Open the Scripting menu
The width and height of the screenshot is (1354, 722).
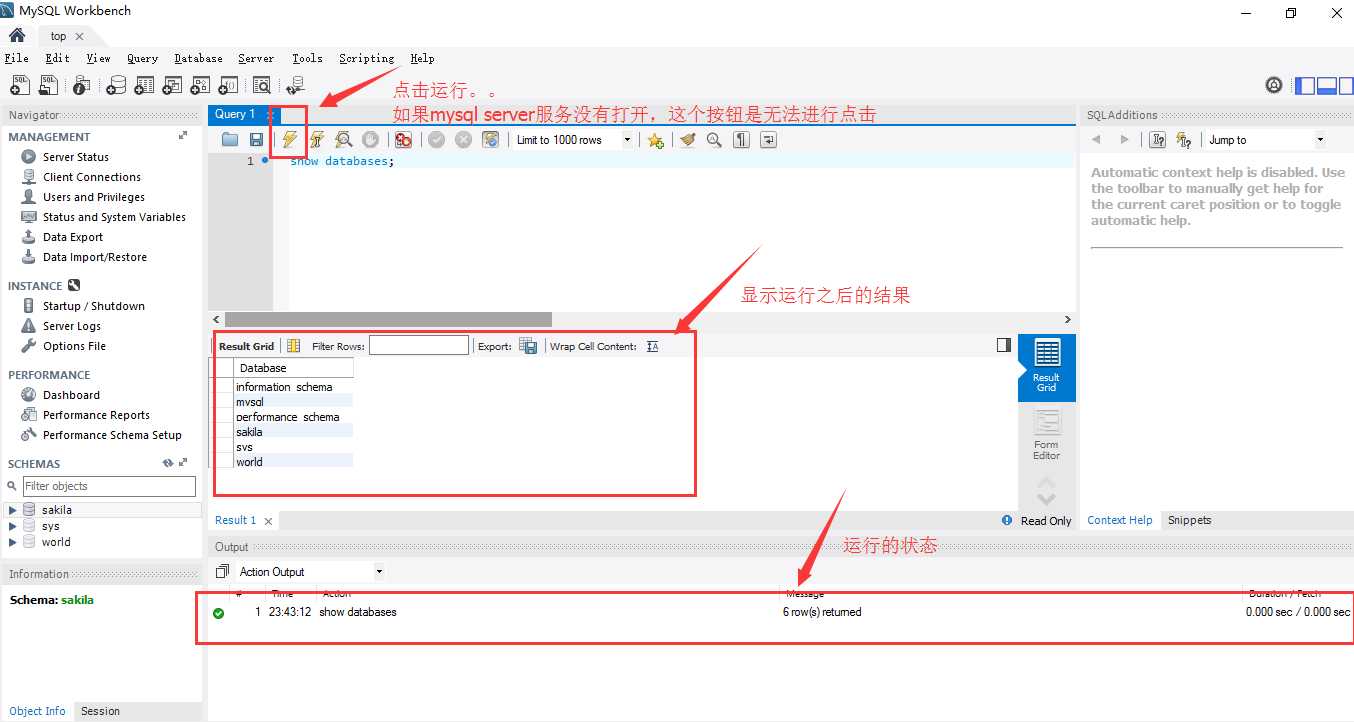click(x=366, y=58)
